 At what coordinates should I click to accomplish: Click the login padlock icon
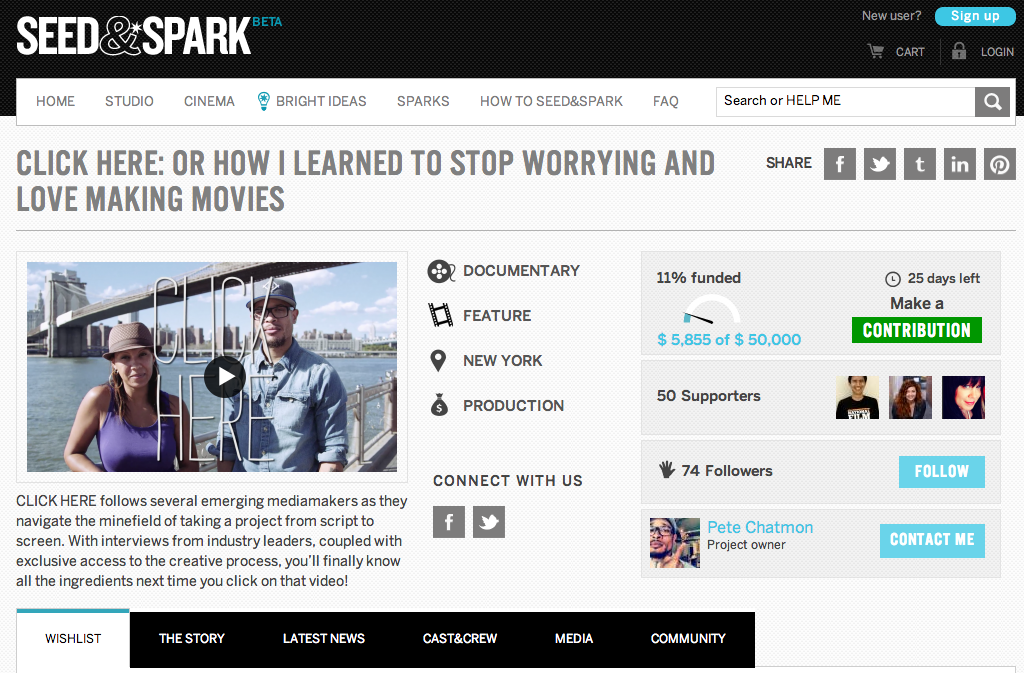pos(959,50)
